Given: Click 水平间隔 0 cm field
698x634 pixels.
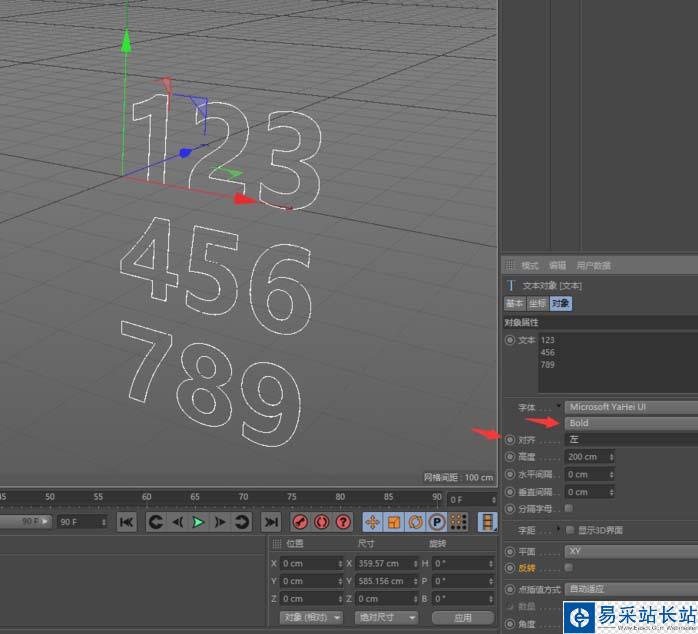Looking at the screenshot, I should pyautogui.click(x=585, y=475).
